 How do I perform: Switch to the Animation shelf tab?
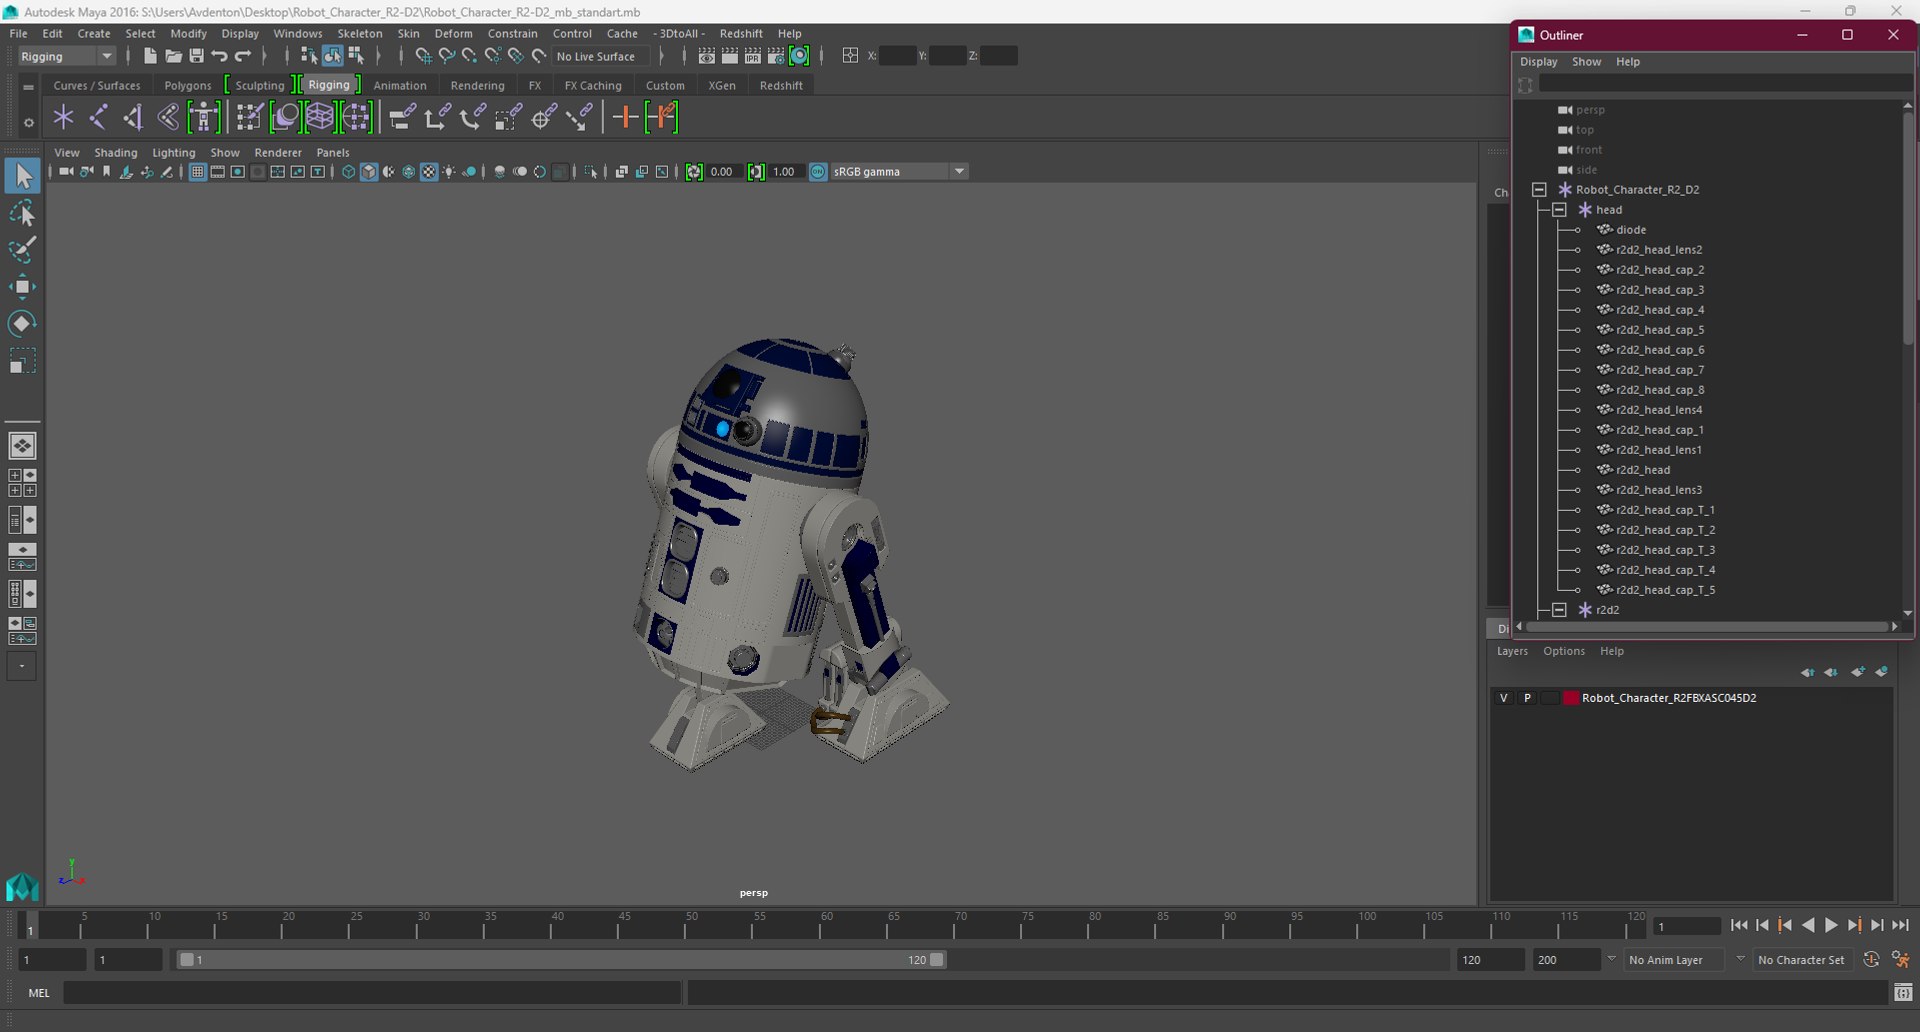pos(400,86)
